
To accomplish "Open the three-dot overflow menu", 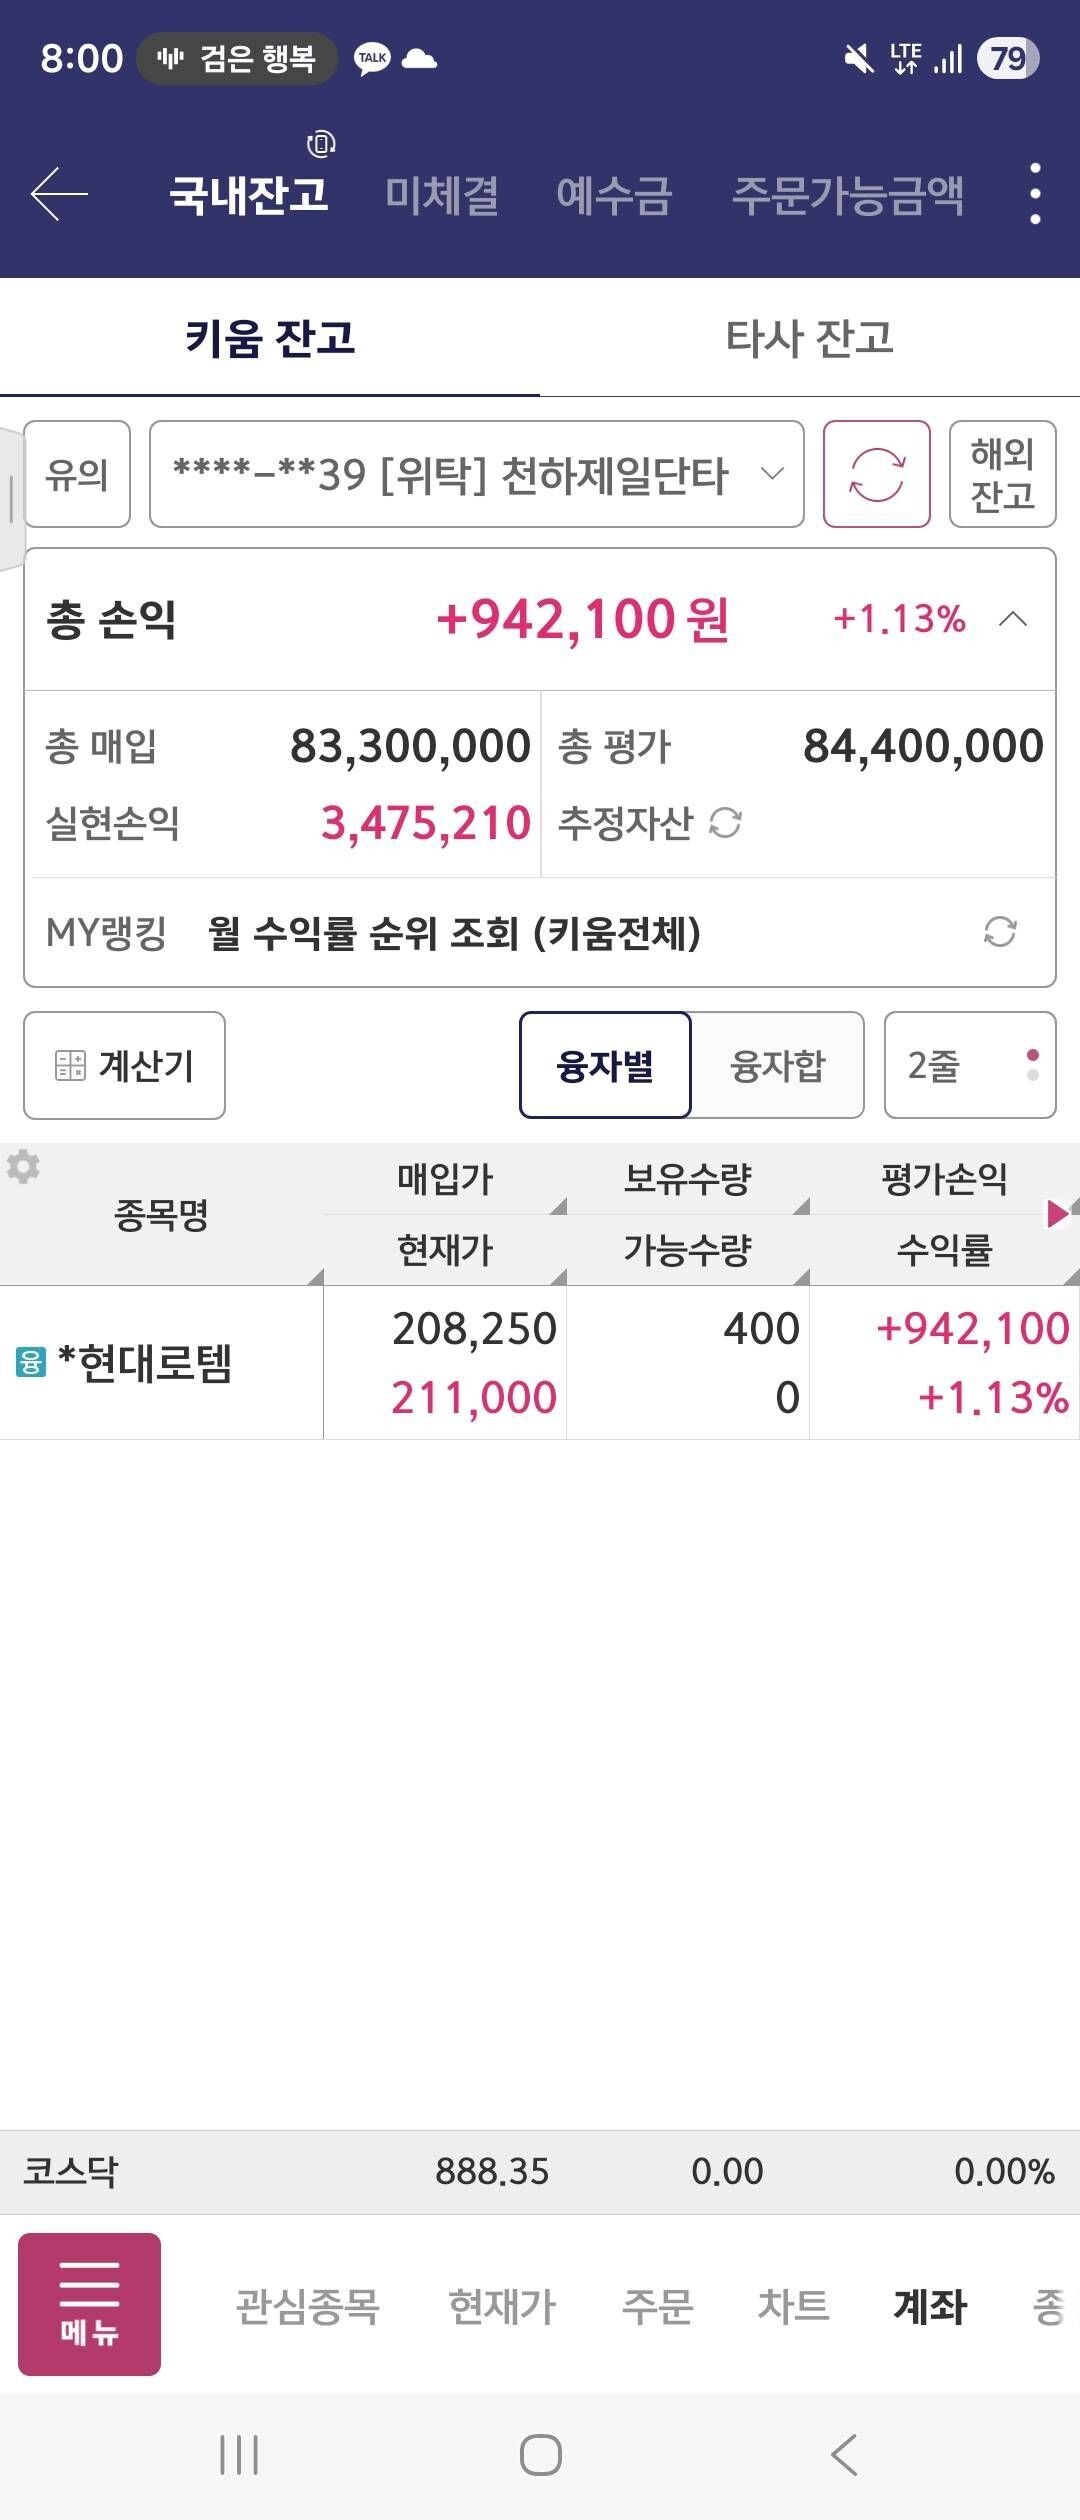I will pos(1032,197).
